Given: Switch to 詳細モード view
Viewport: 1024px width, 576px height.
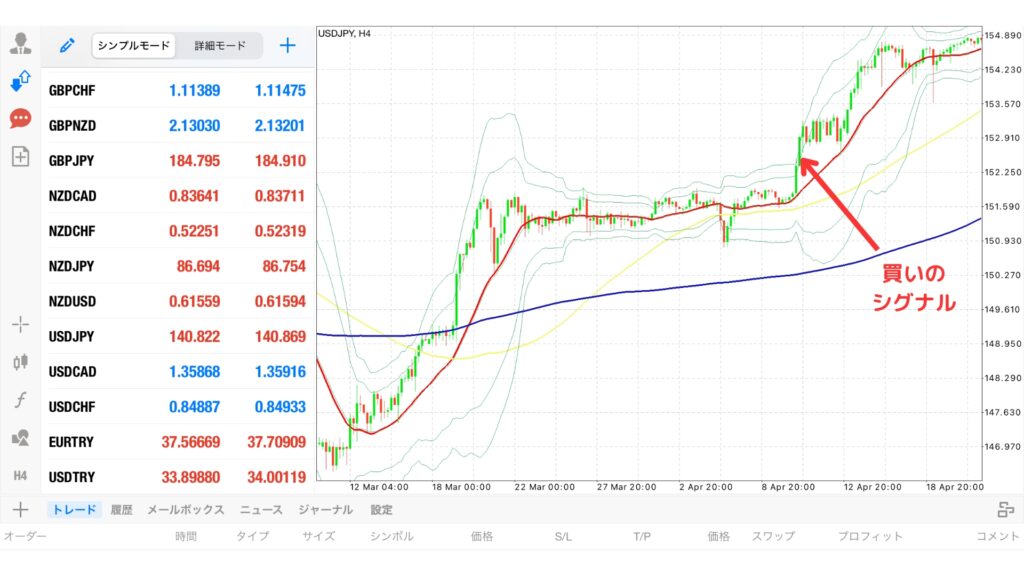Looking at the screenshot, I should pyautogui.click(x=220, y=46).
